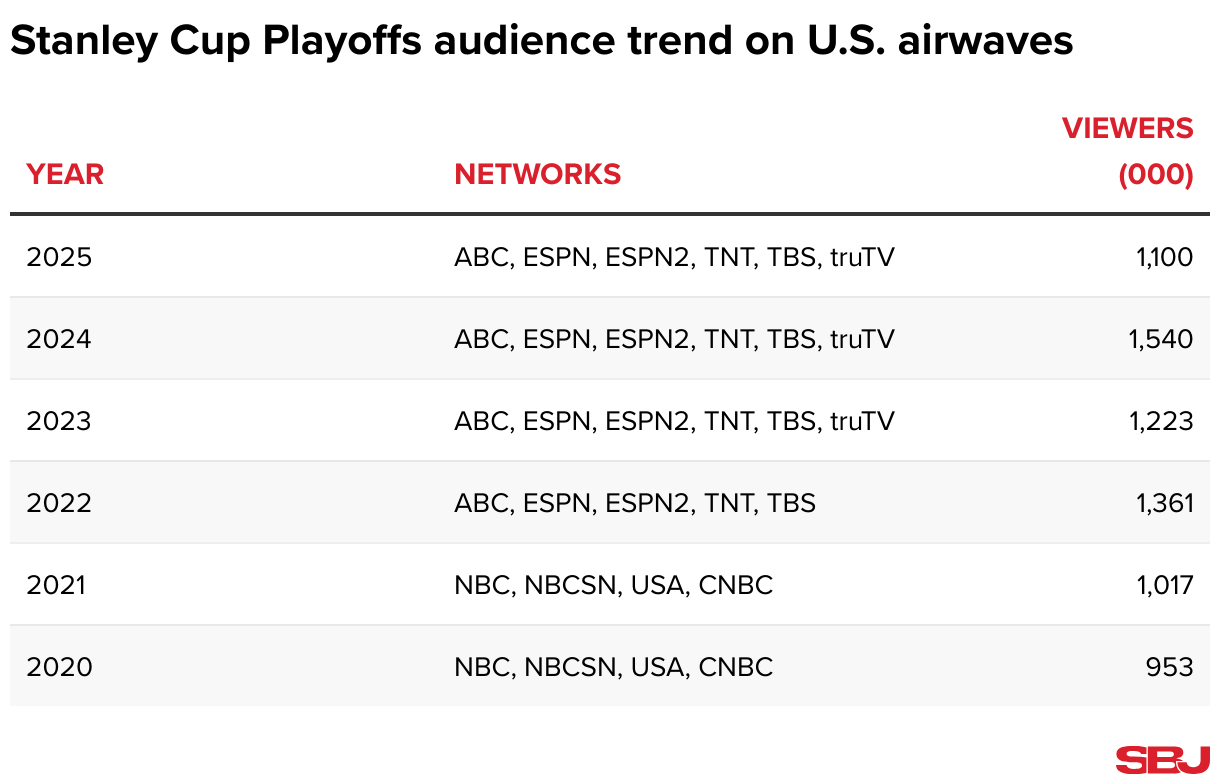The image size is (1220, 784).
Task: Click the NETWORKS column header
Action: [x=538, y=174]
